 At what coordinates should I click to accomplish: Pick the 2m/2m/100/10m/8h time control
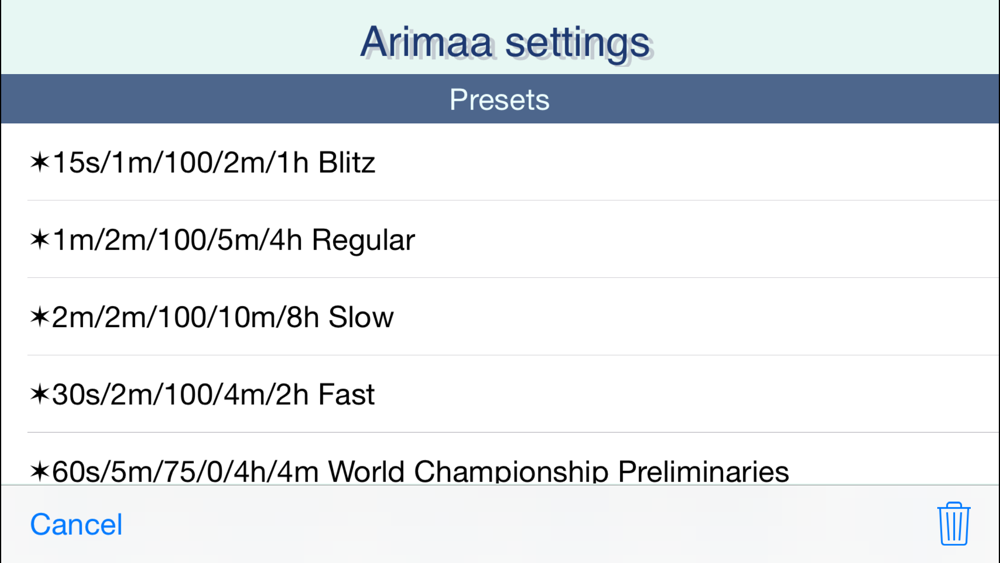(x=186, y=318)
